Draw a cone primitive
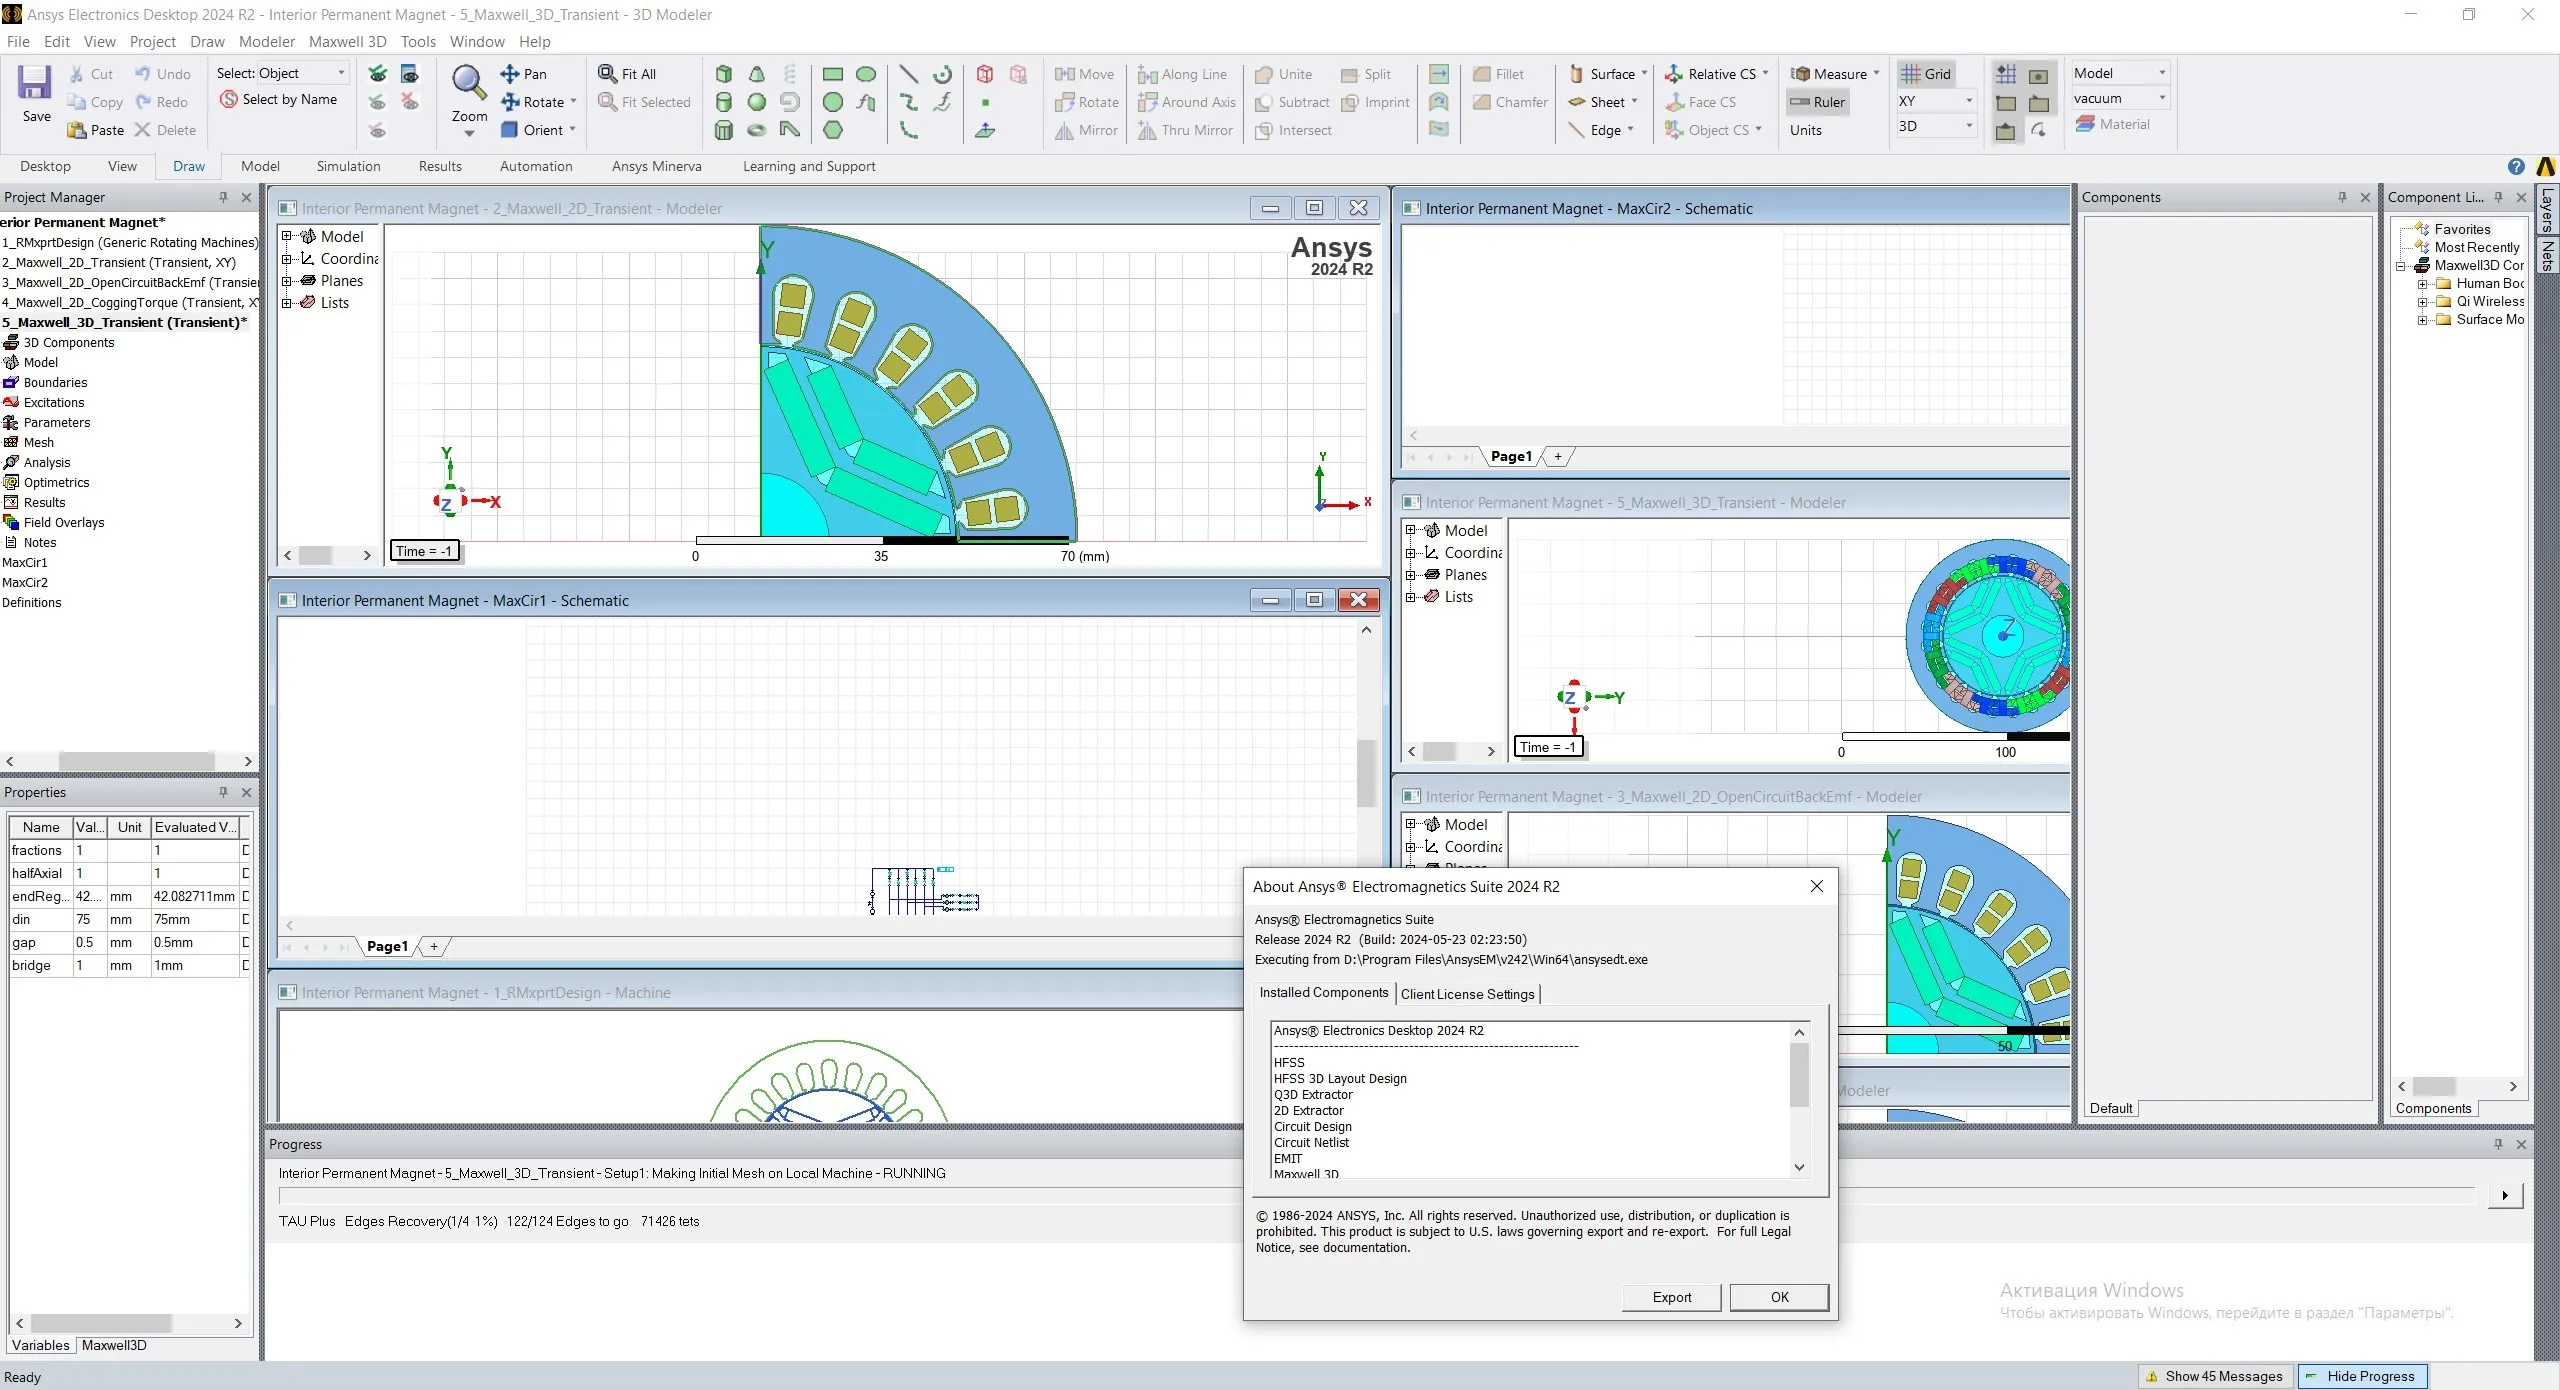 [x=757, y=74]
